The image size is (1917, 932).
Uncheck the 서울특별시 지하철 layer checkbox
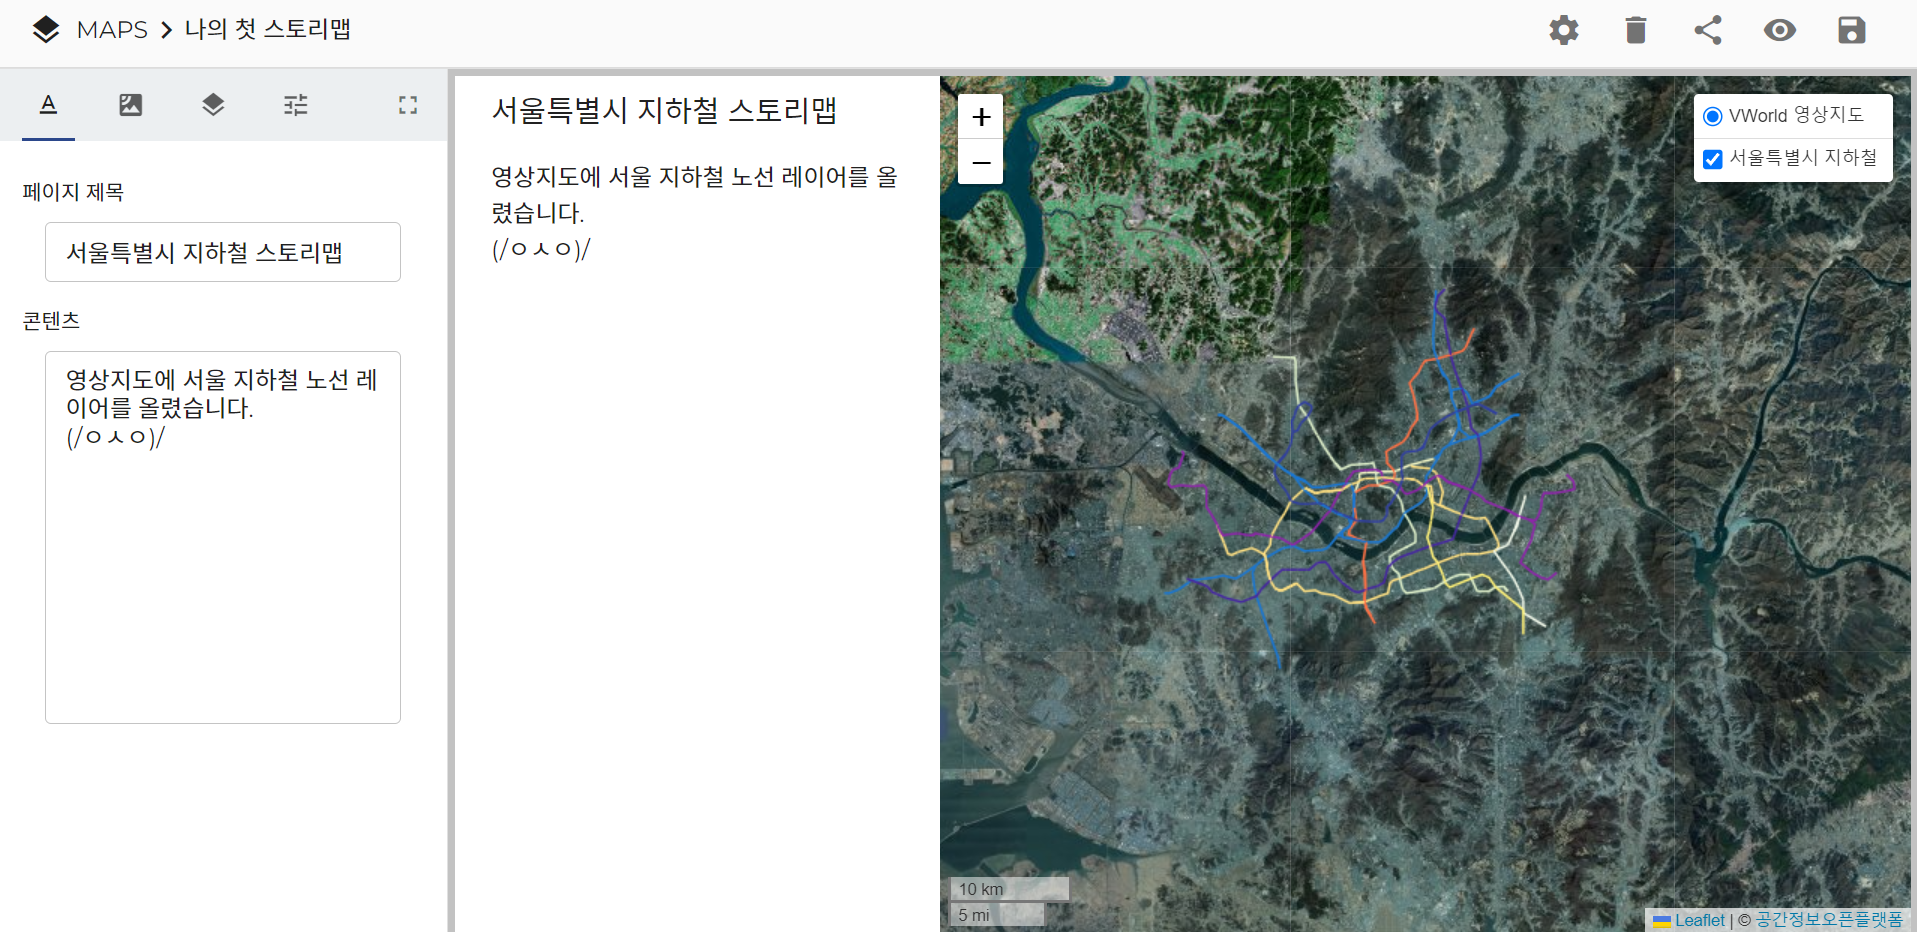(1712, 159)
